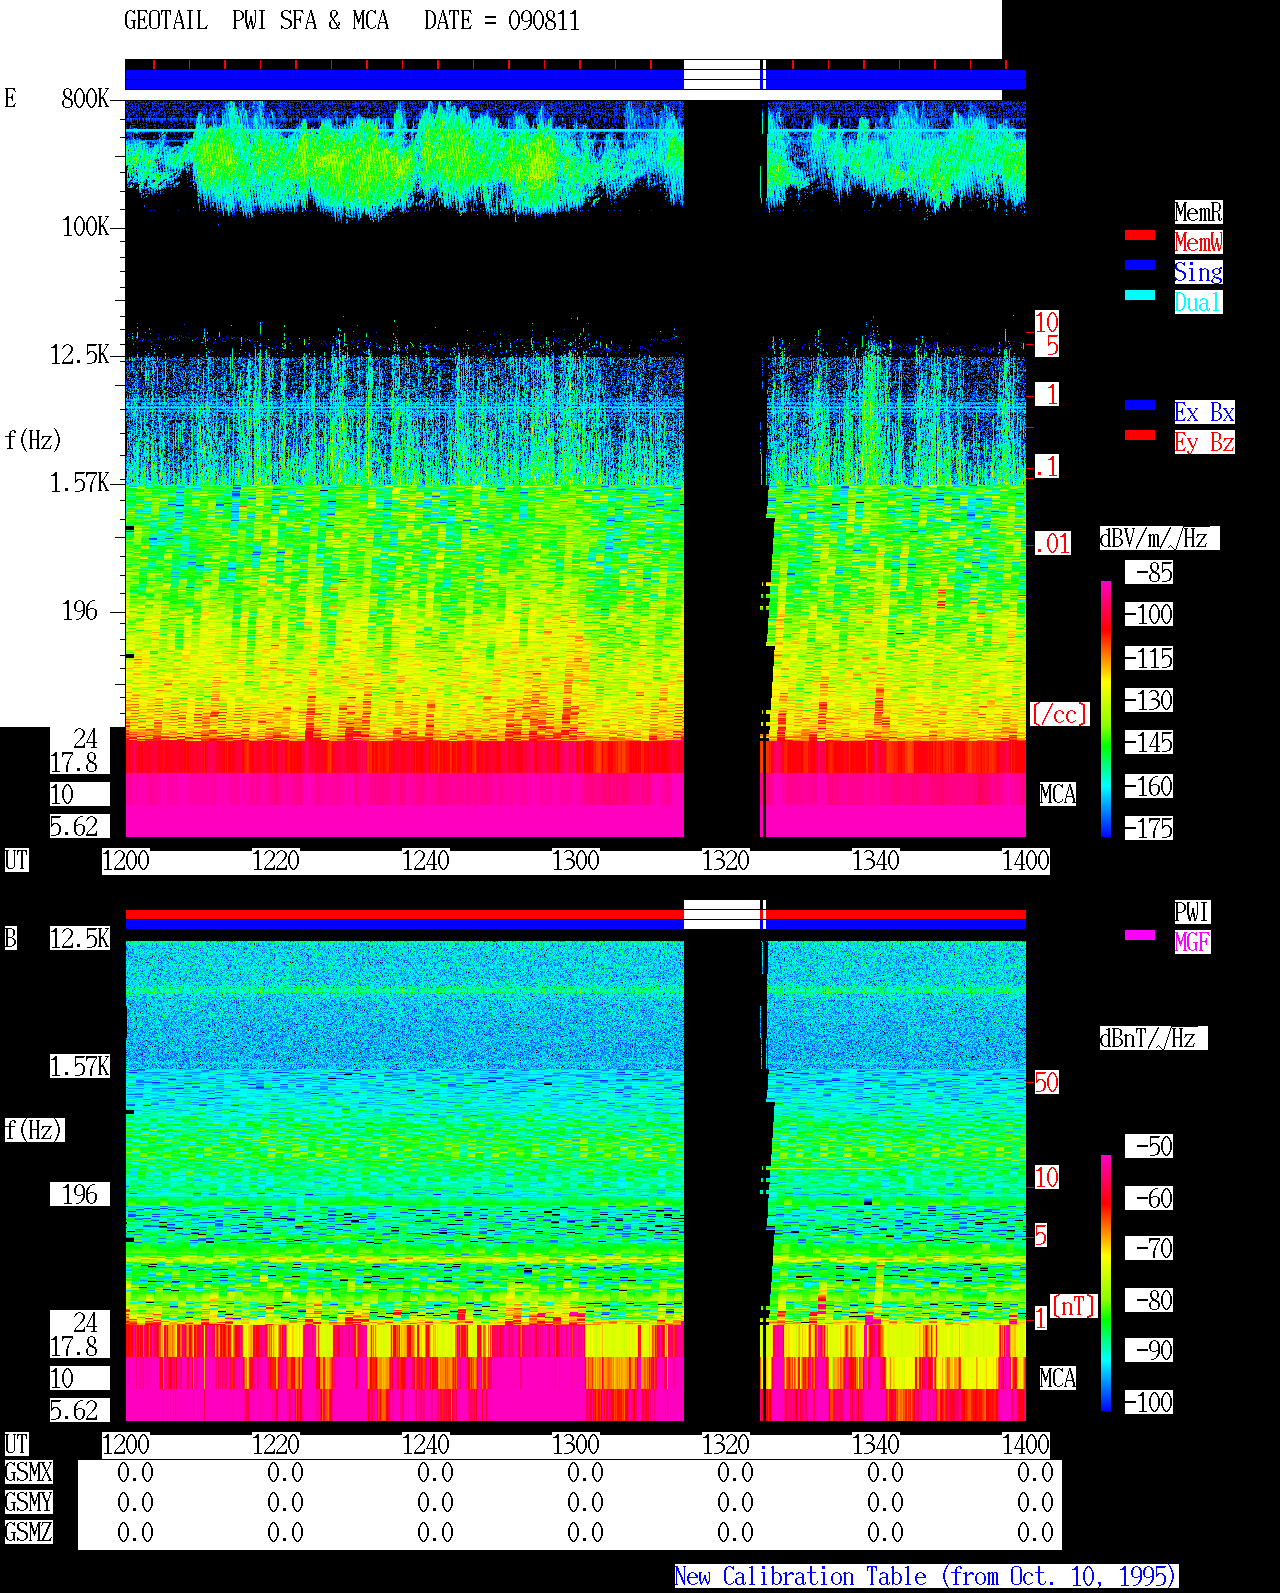
Task: Click the B panel 1.57K axis label
Action: (80, 1066)
